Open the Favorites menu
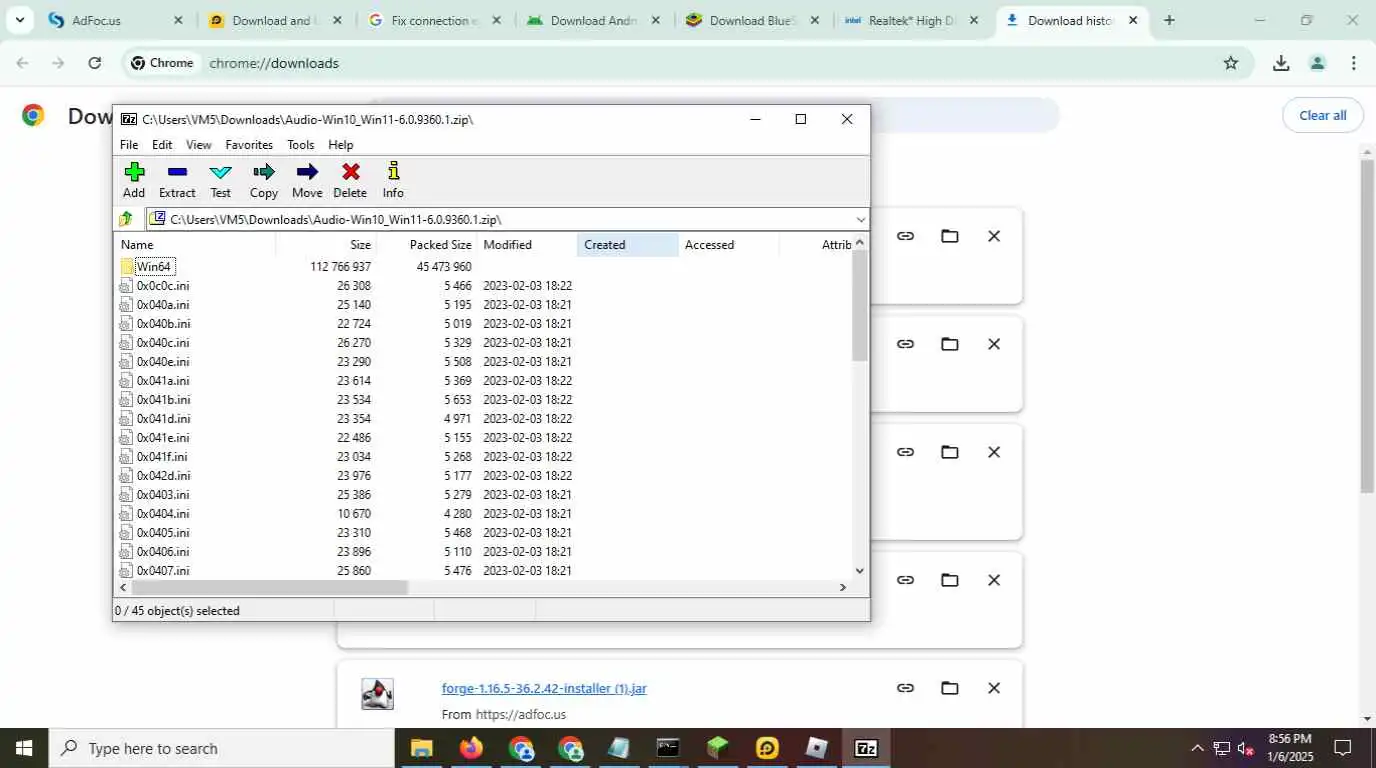 [x=249, y=145]
